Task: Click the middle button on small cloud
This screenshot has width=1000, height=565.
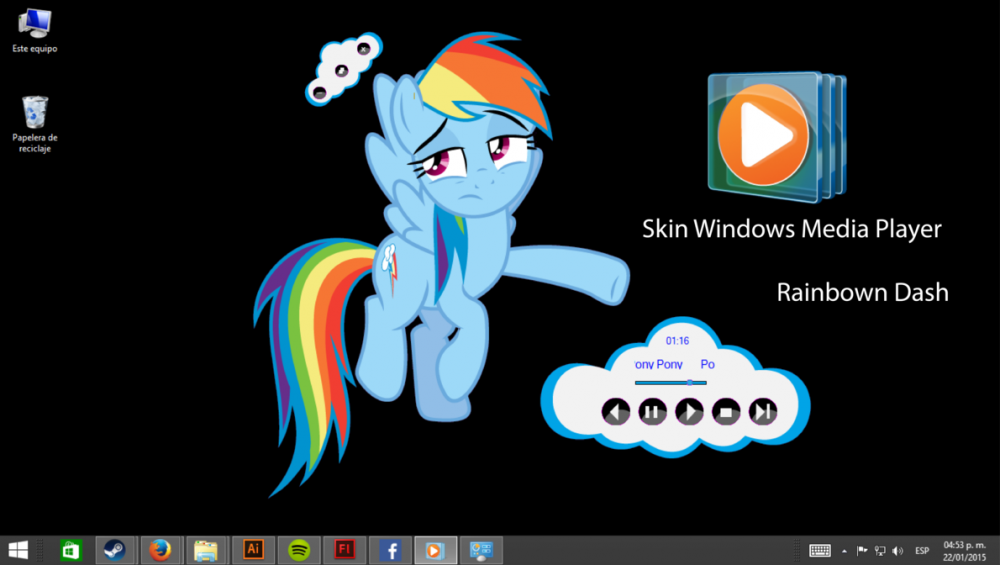Action: tap(341, 70)
